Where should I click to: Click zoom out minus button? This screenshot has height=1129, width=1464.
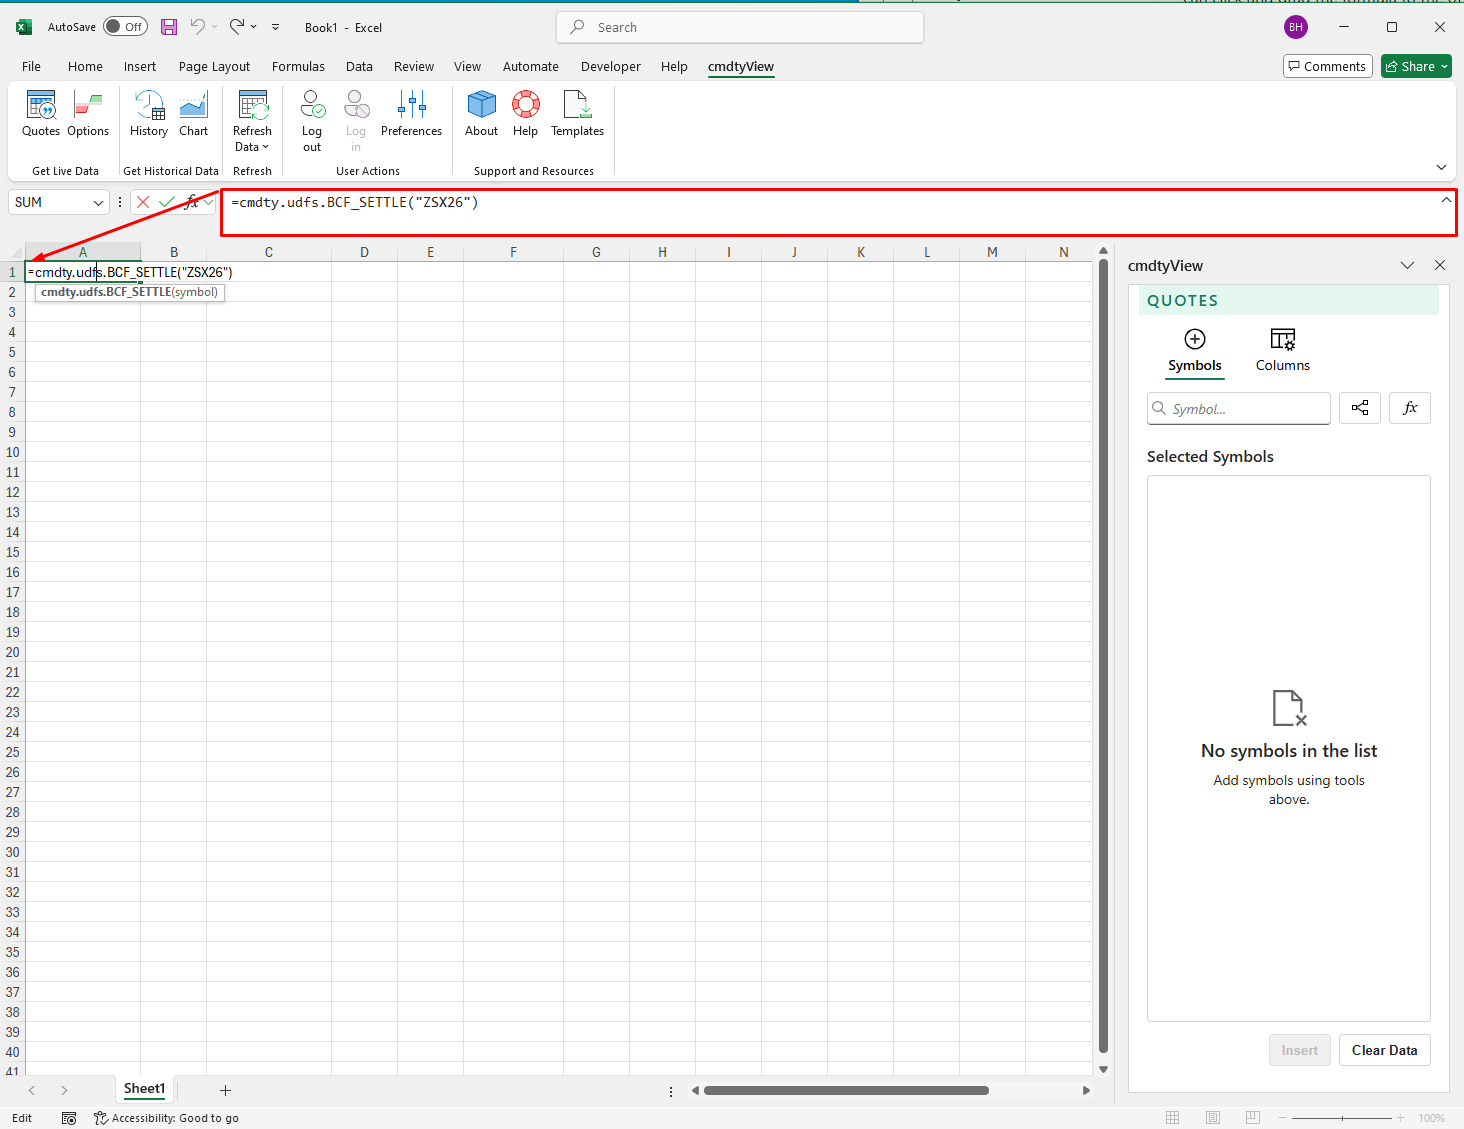pyautogui.click(x=1282, y=1118)
